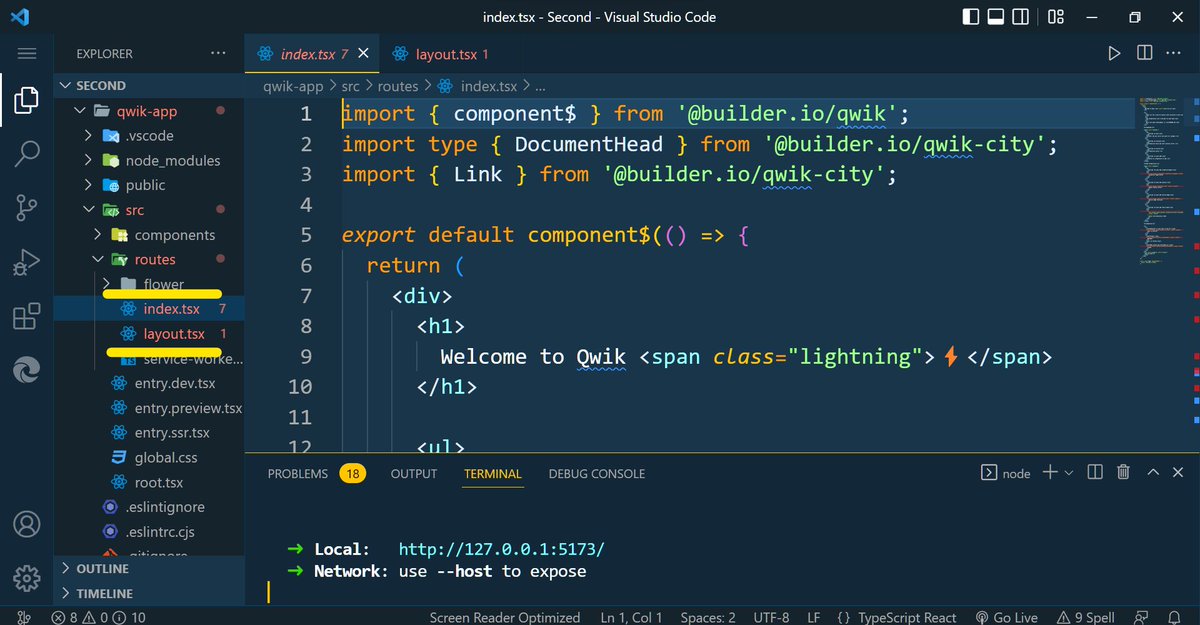Click Go Live in status bar
This screenshot has width=1200, height=625.
(1008, 617)
